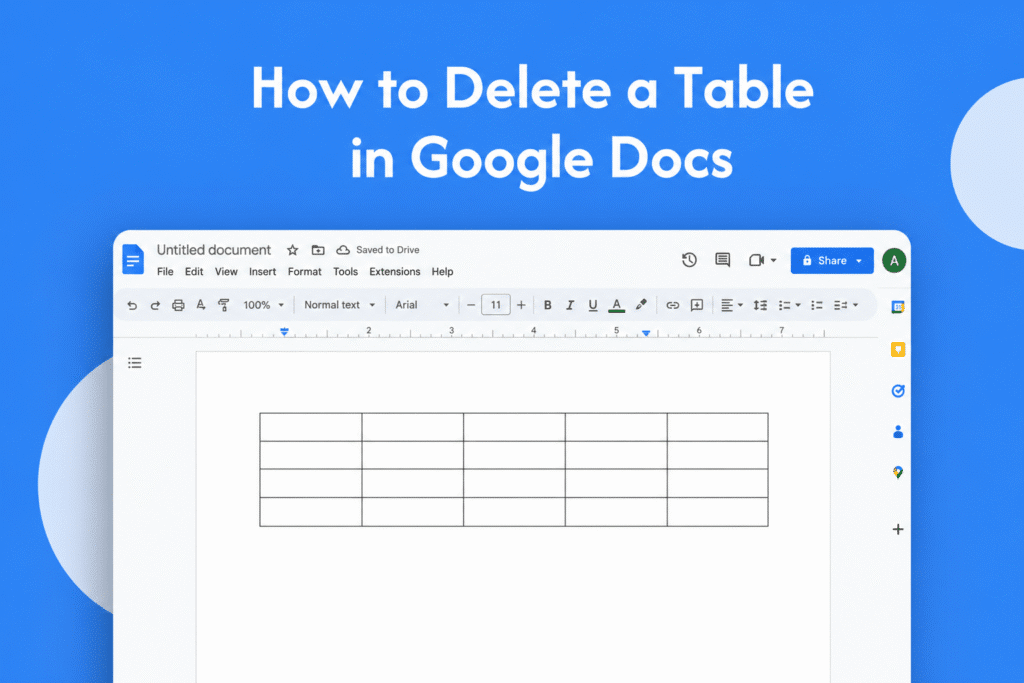Click the Google Docs home logo
The width and height of the screenshot is (1024, 683).
point(133,259)
